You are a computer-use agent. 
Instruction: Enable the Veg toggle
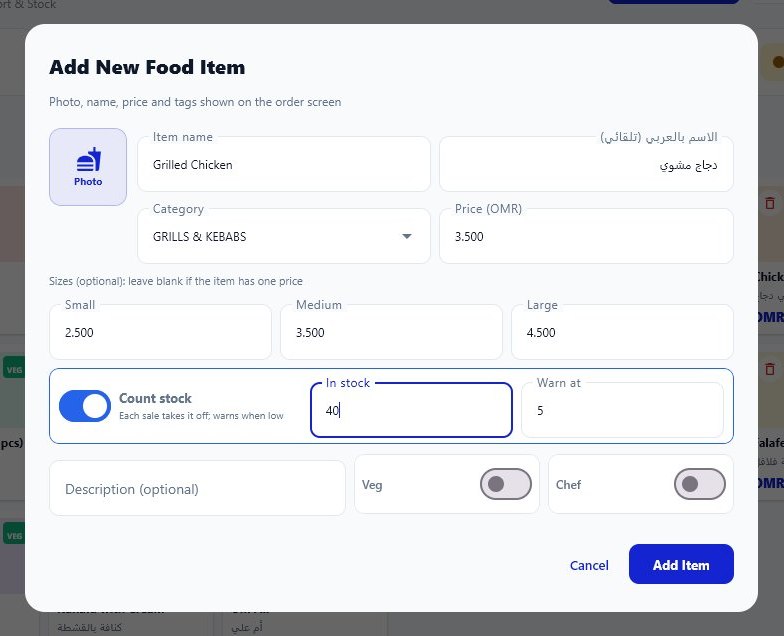506,484
